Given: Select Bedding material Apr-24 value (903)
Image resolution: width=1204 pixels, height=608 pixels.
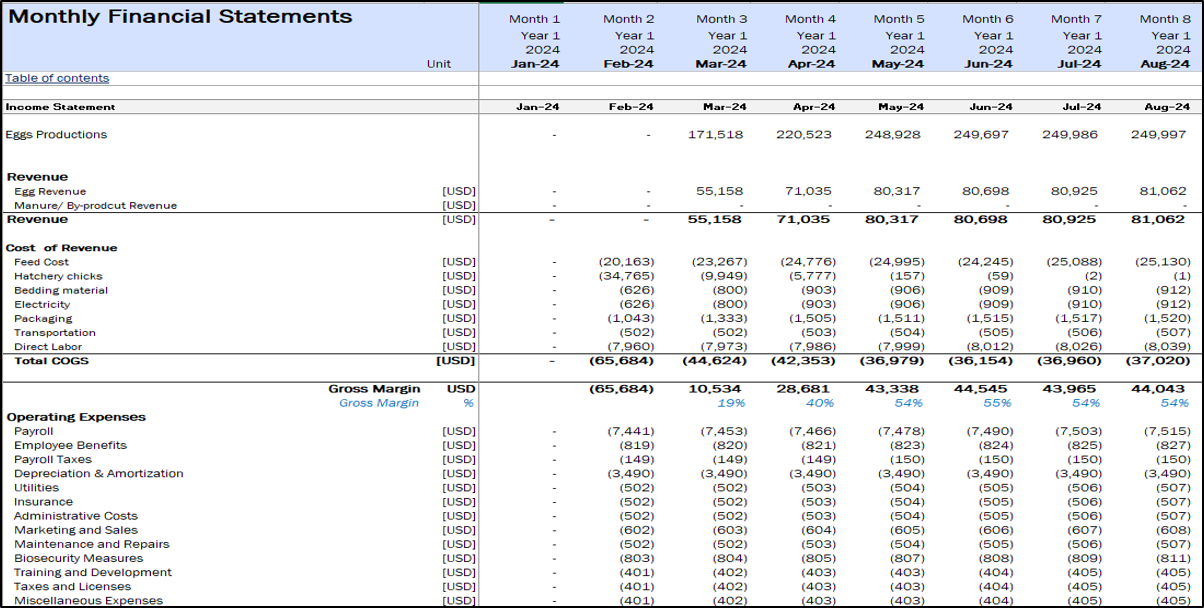Looking at the screenshot, I should 819,290.
